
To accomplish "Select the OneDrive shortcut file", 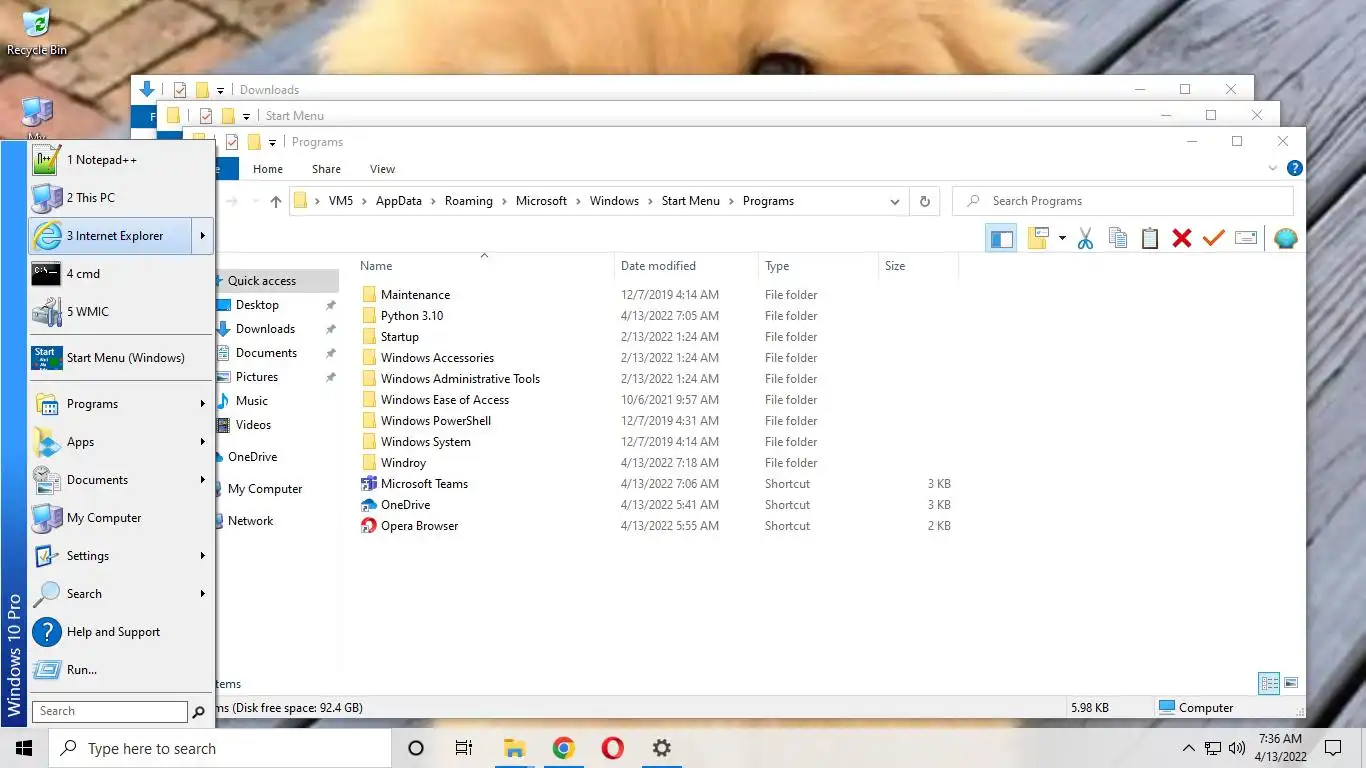I will pos(405,505).
